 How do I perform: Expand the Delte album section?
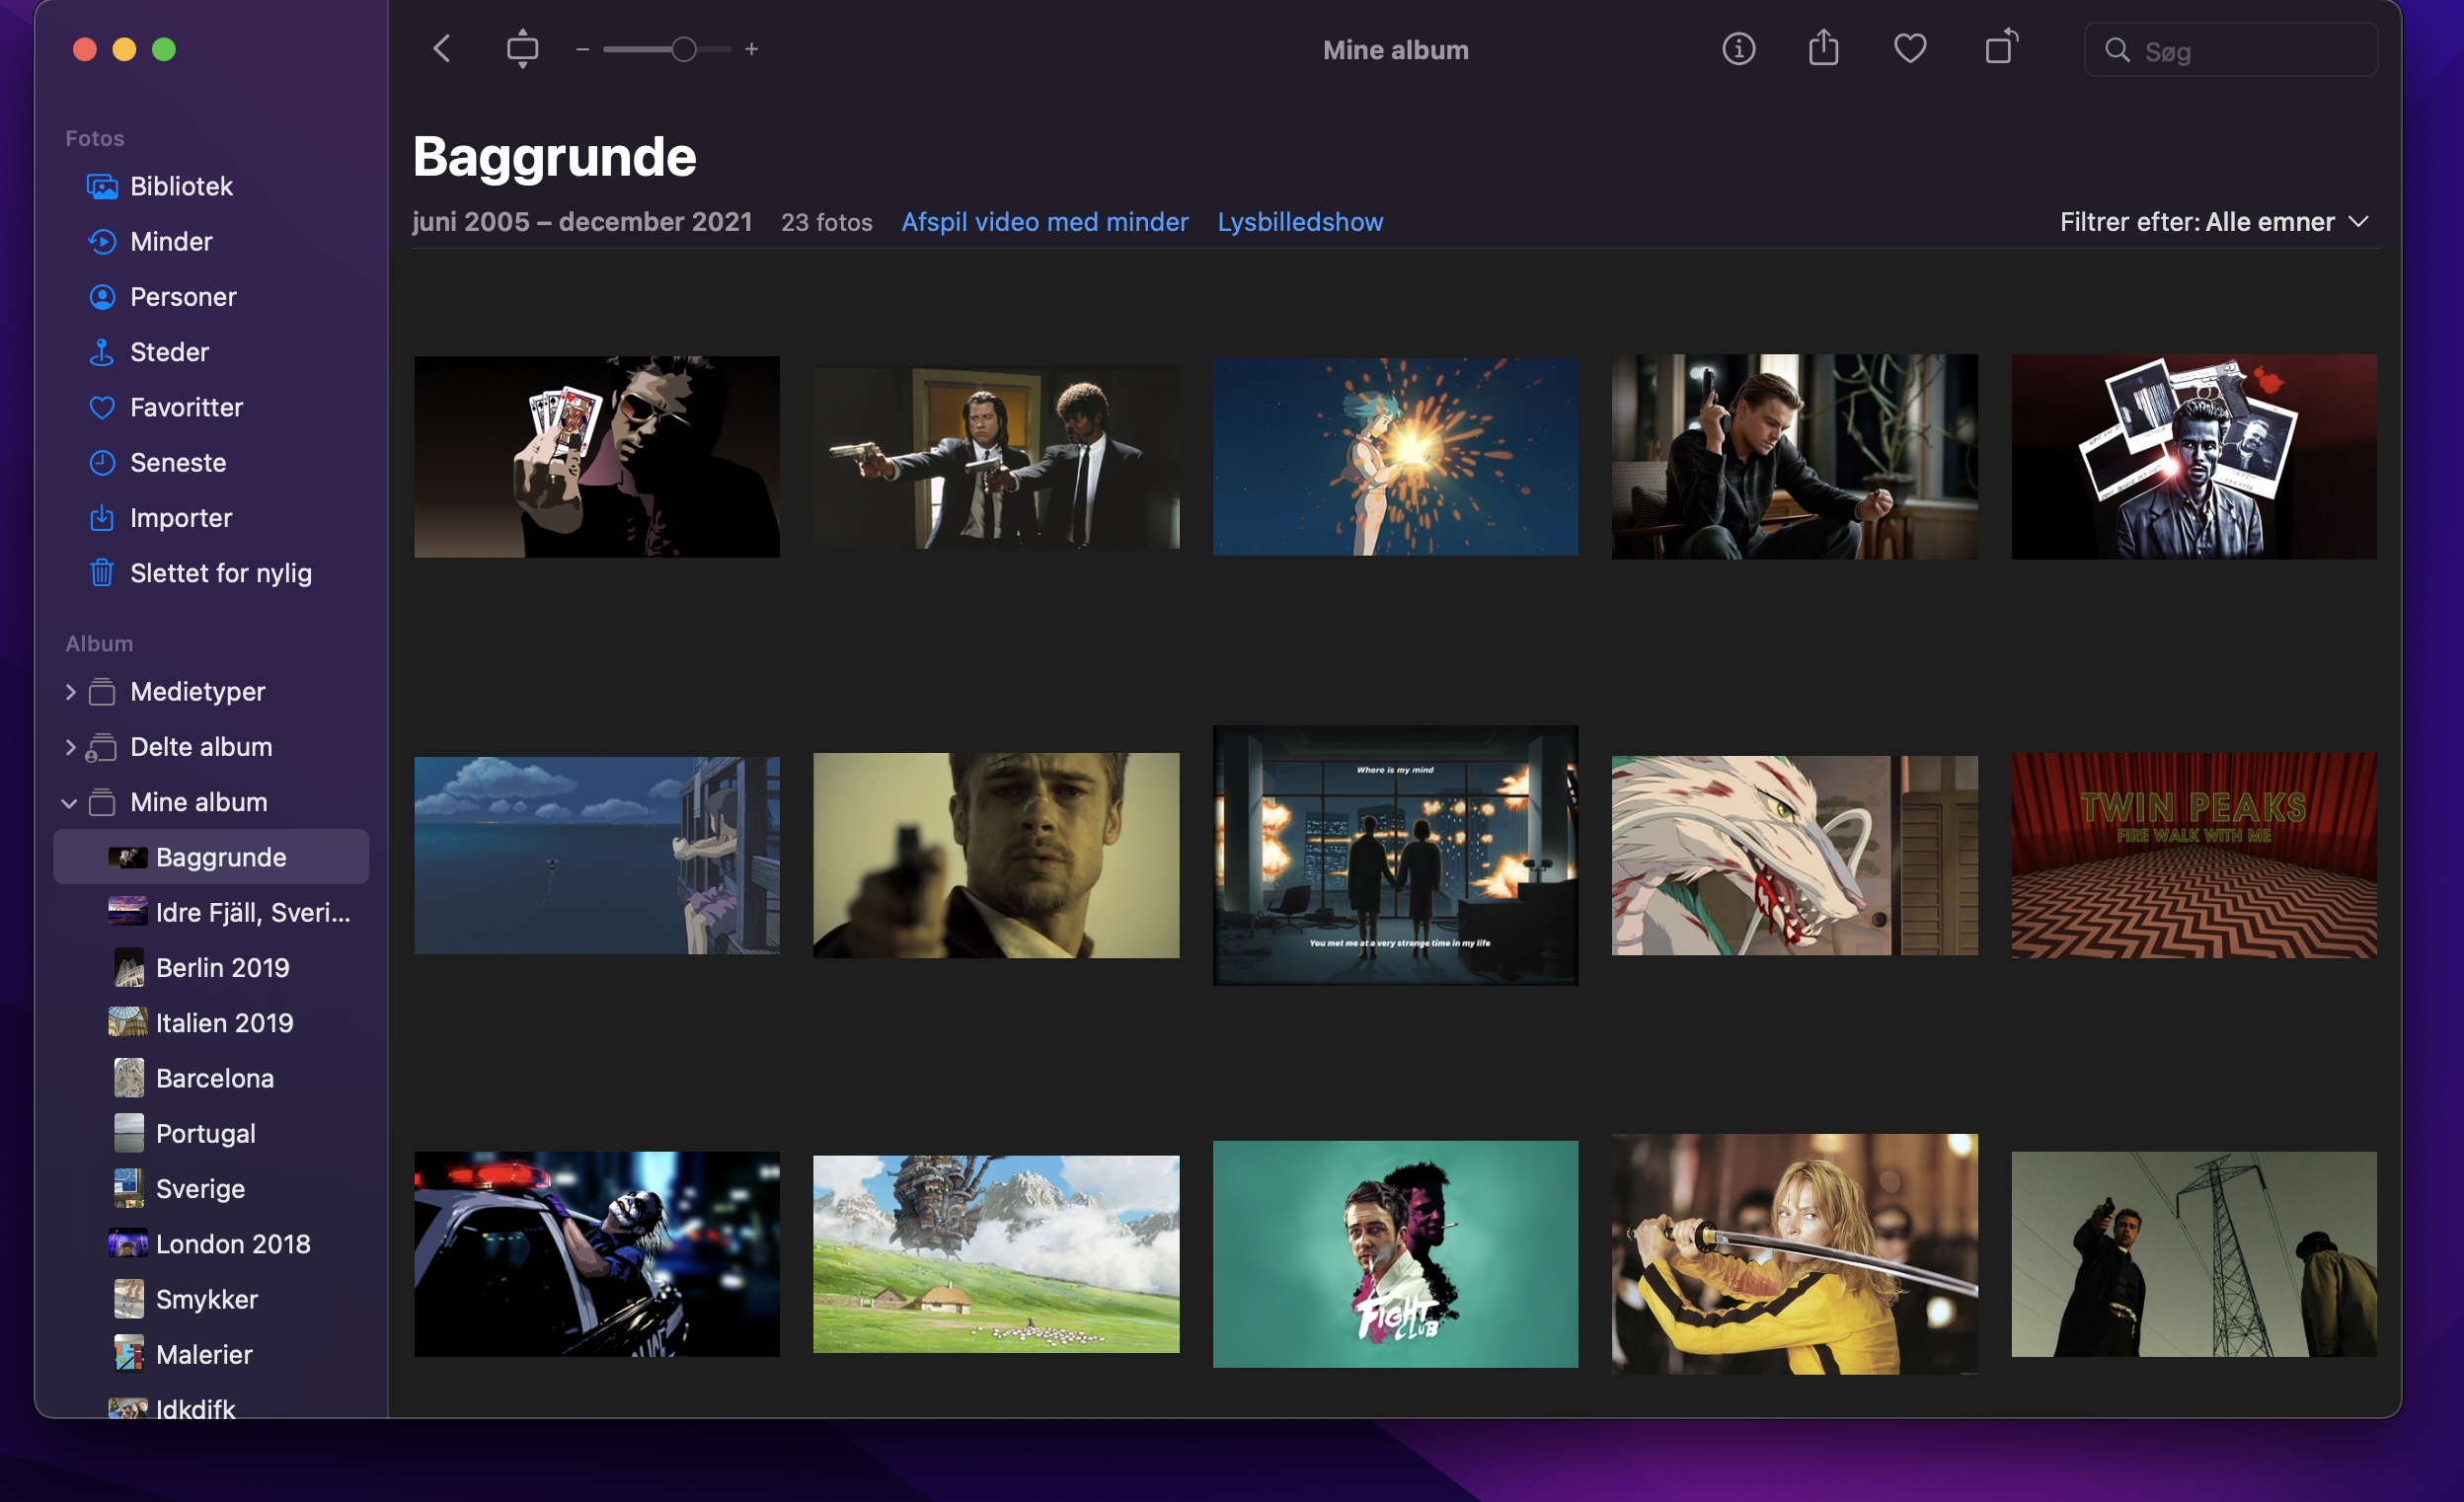(x=70, y=747)
